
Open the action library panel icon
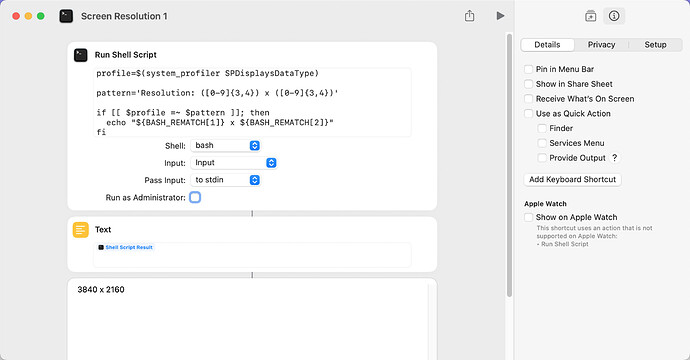pyautogui.click(x=591, y=16)
